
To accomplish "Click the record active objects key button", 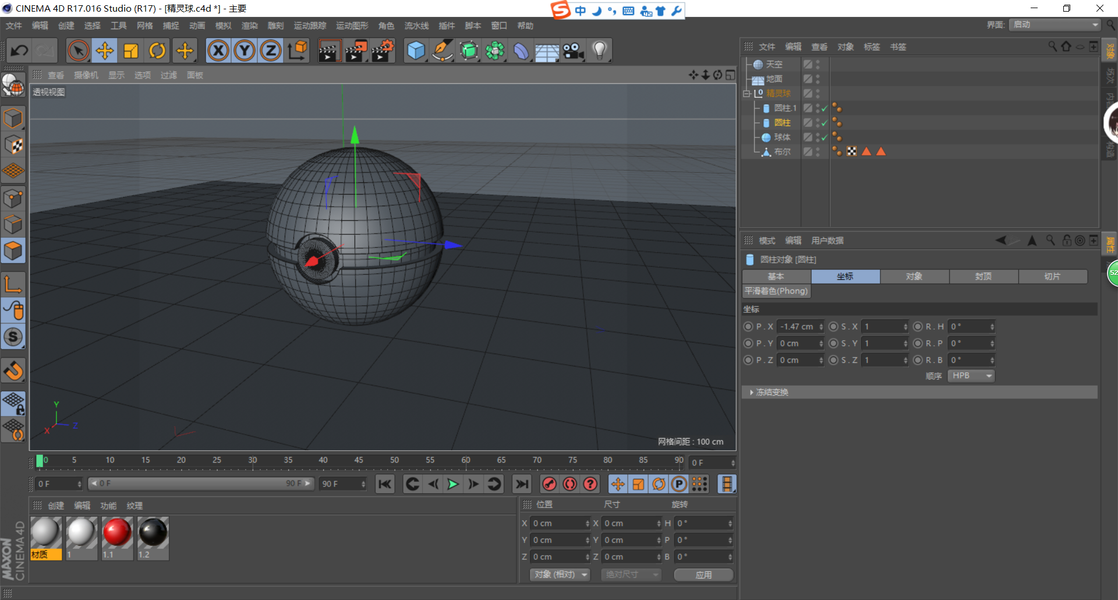I will point(549,485).
